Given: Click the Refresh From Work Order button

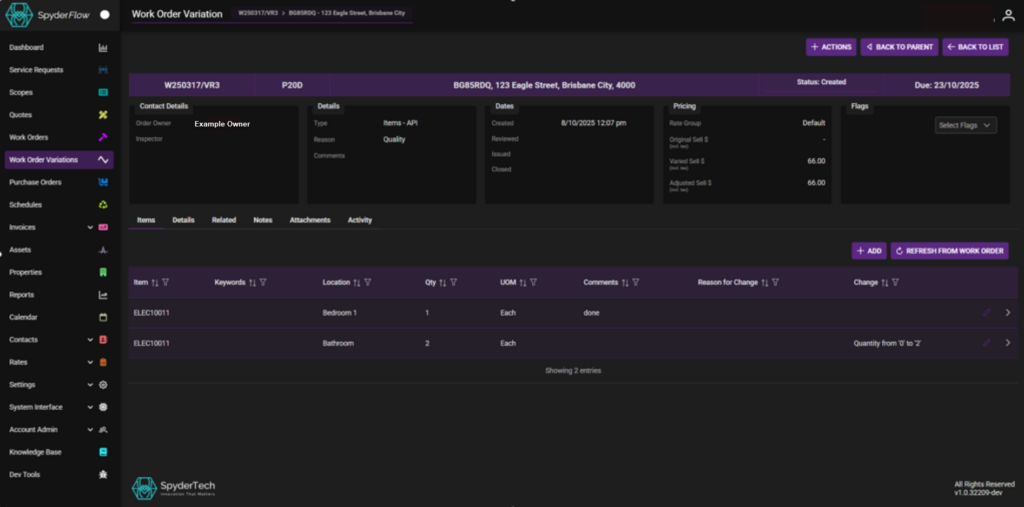Looking at the screenshot, I should coord(949,251).
